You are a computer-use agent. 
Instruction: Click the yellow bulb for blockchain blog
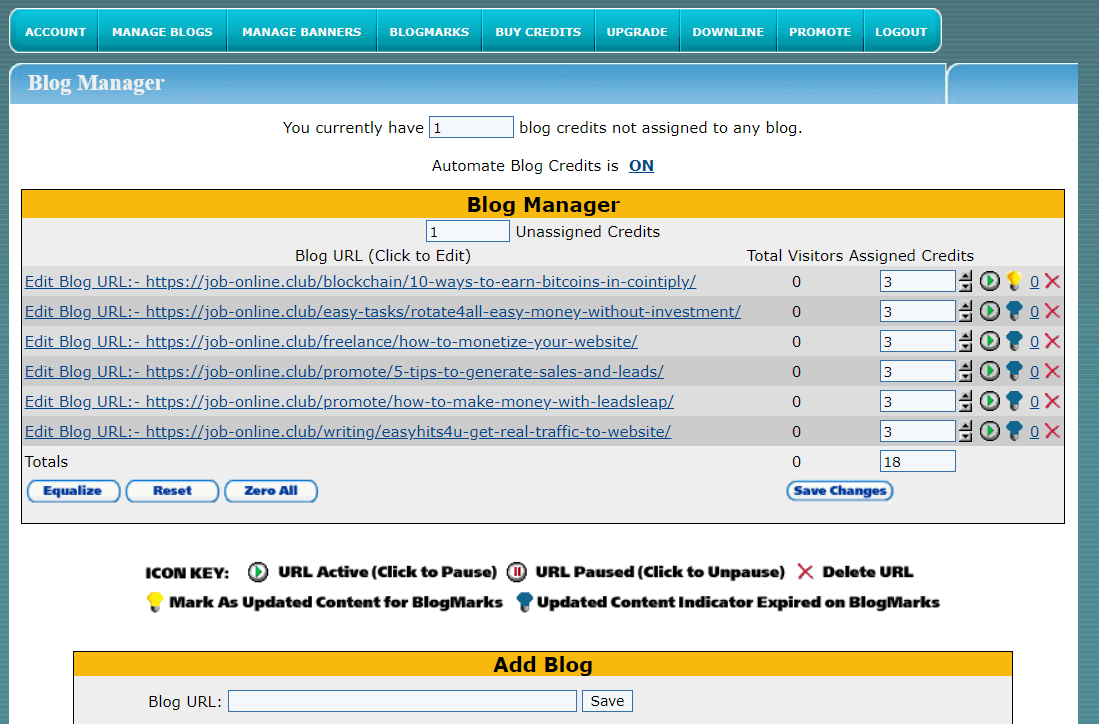pyautogui.click(x=1014, y=281)
